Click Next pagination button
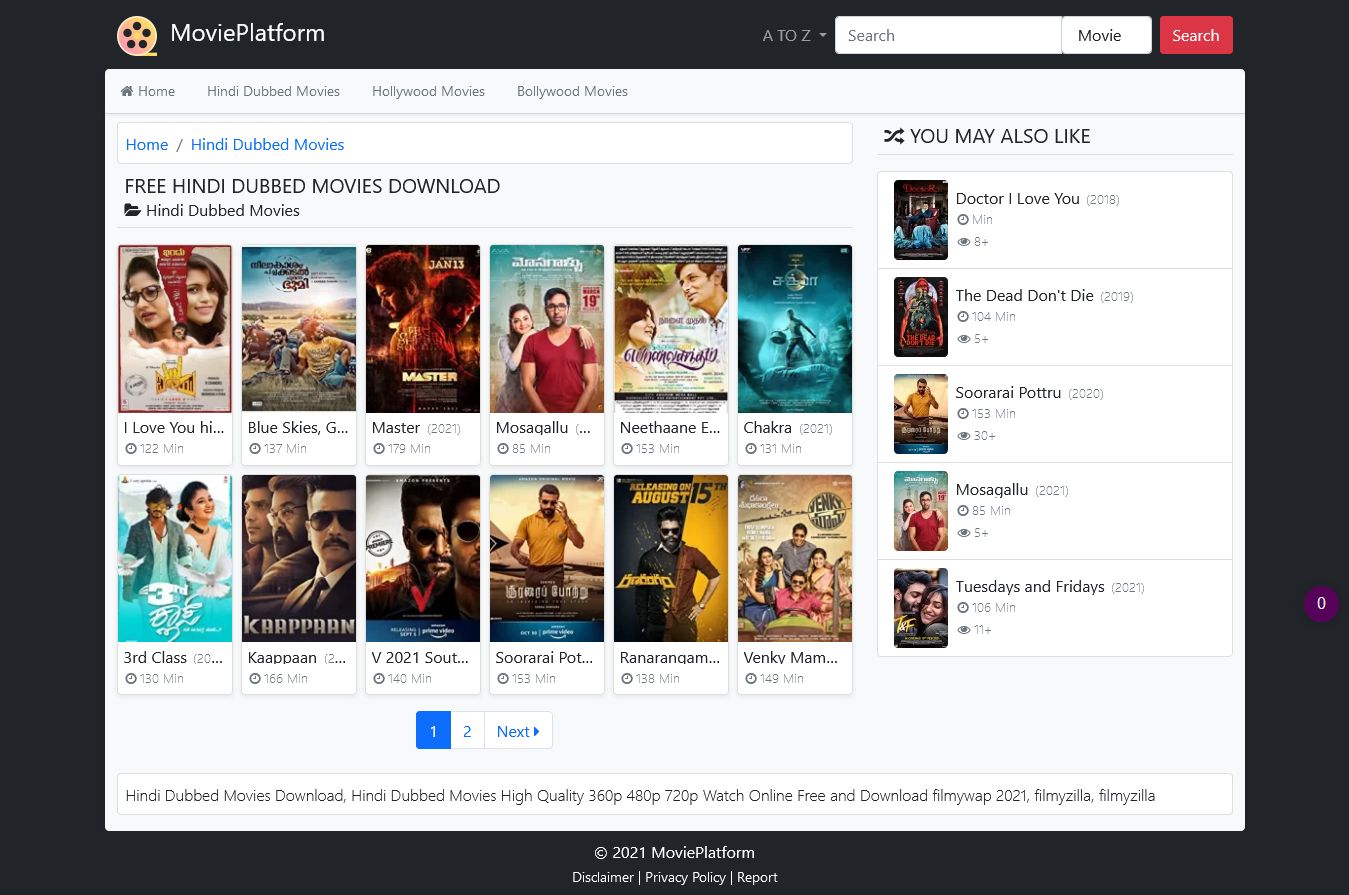This screenshot has width=1349, height=895. tap(518, 731)
